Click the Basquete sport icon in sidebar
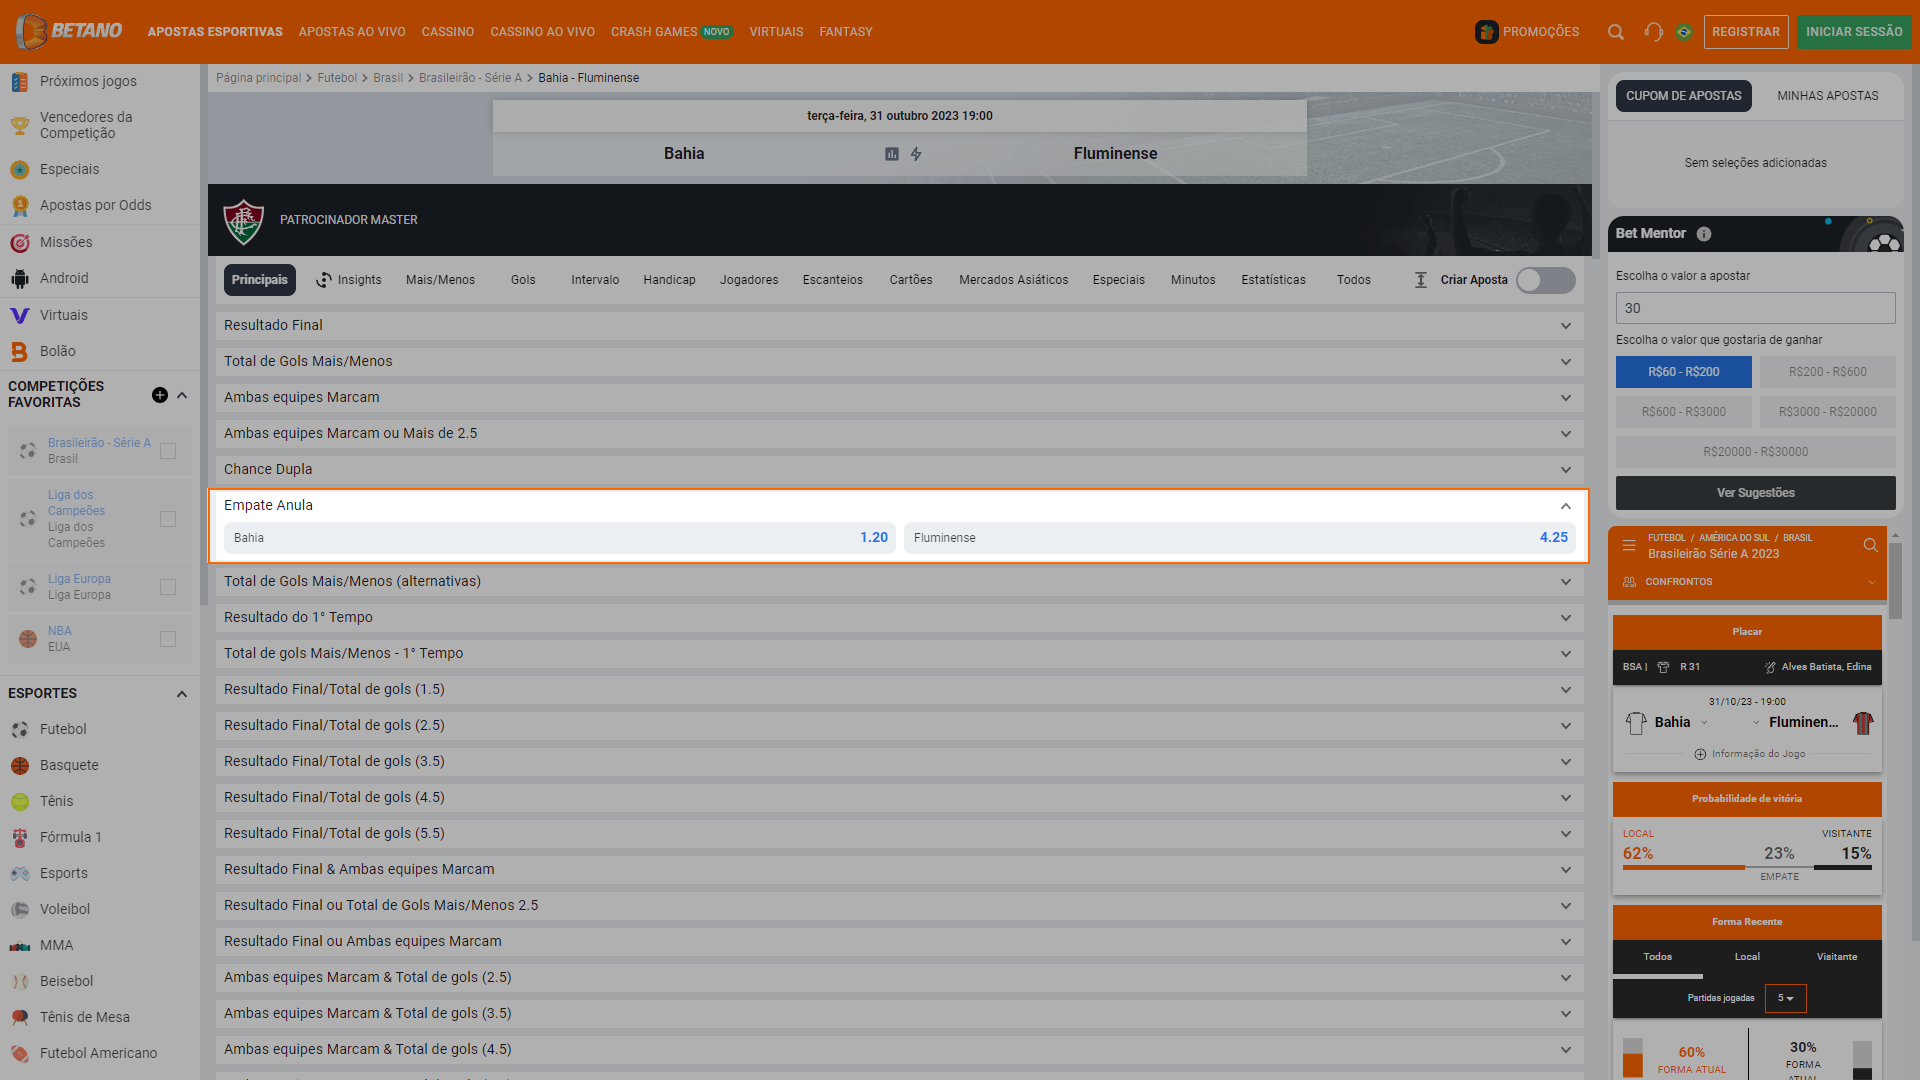 point(20,765)
